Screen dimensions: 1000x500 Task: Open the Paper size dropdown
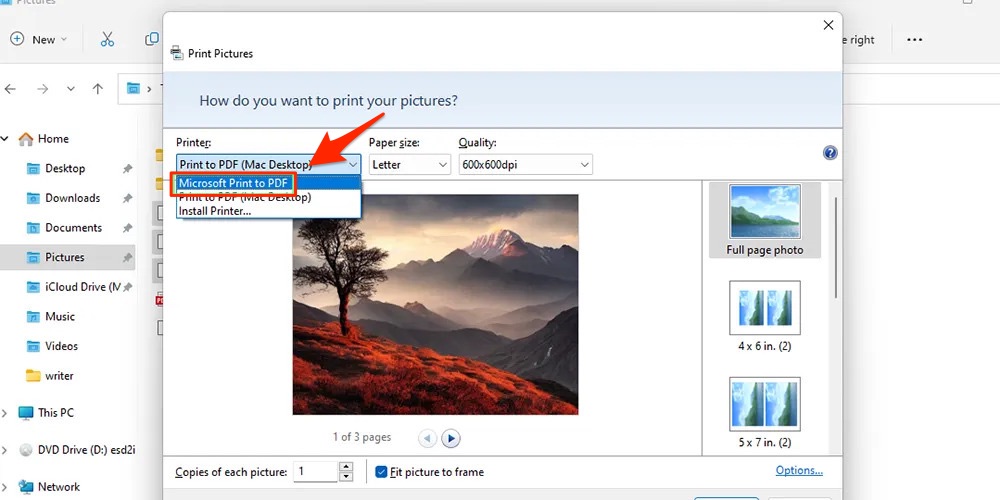tap(410, 165)
